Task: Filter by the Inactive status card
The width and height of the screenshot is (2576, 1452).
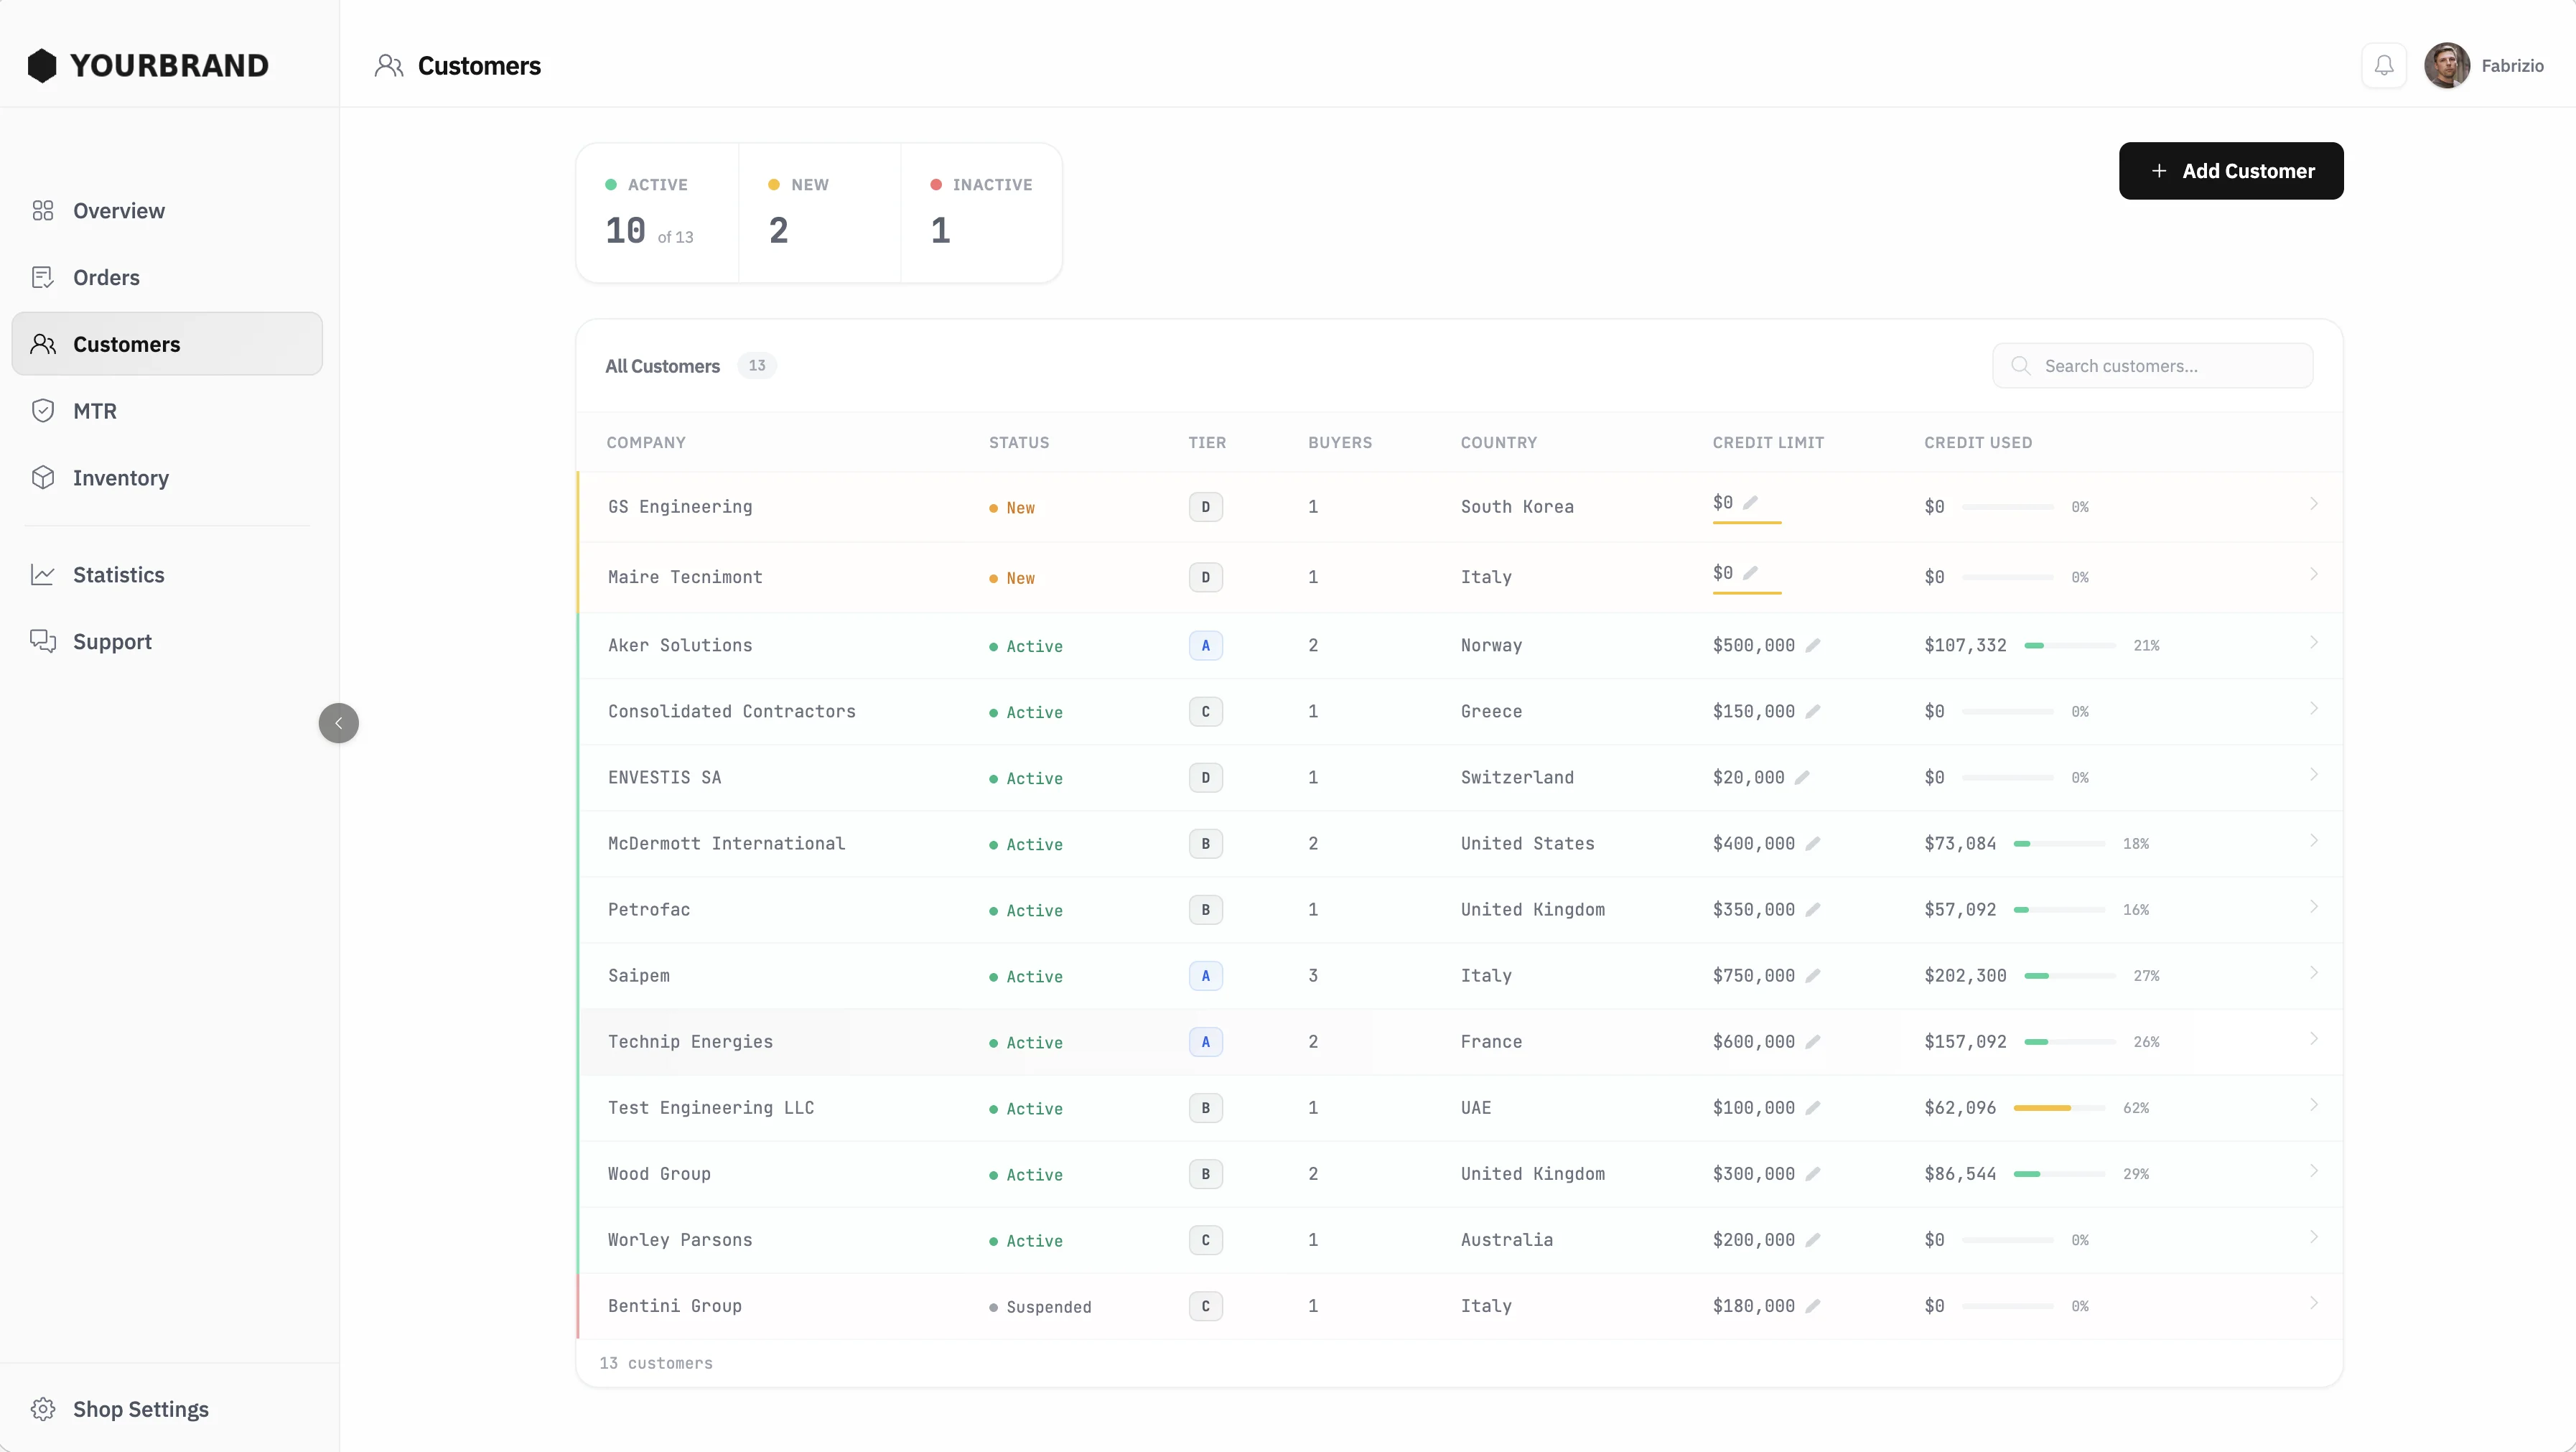Action: (981, 212)
